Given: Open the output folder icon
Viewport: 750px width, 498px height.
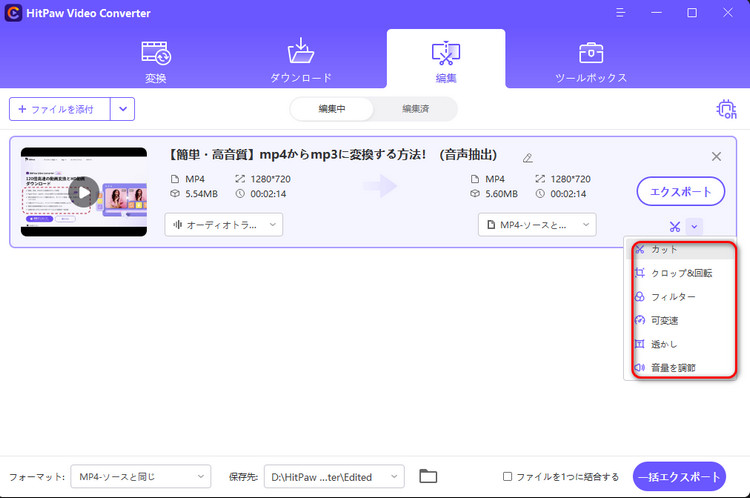Looking at the screenshot, I should (x=428, y=476).
